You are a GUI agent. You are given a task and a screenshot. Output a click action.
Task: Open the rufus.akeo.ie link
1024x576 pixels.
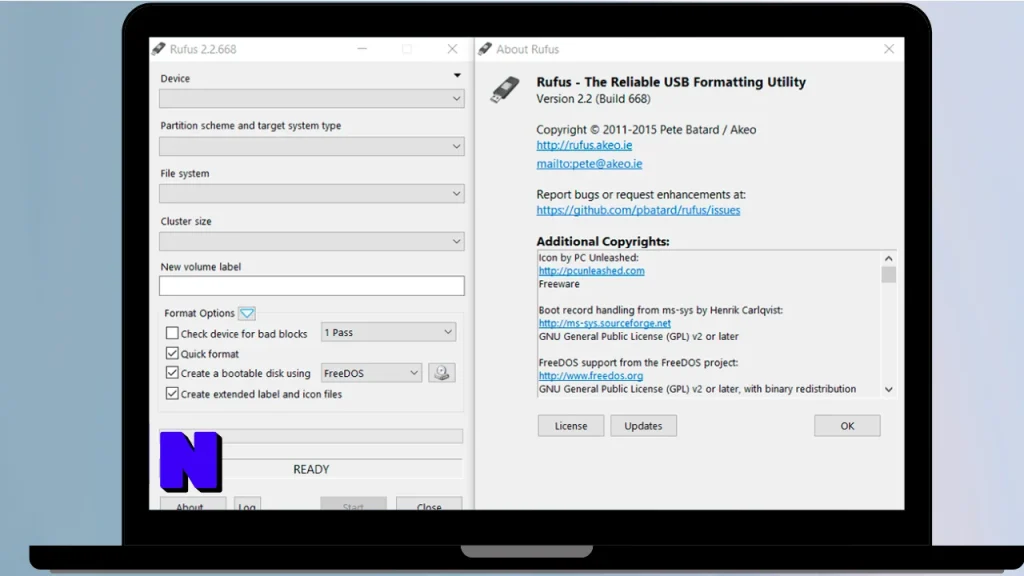tap(584, 145)
